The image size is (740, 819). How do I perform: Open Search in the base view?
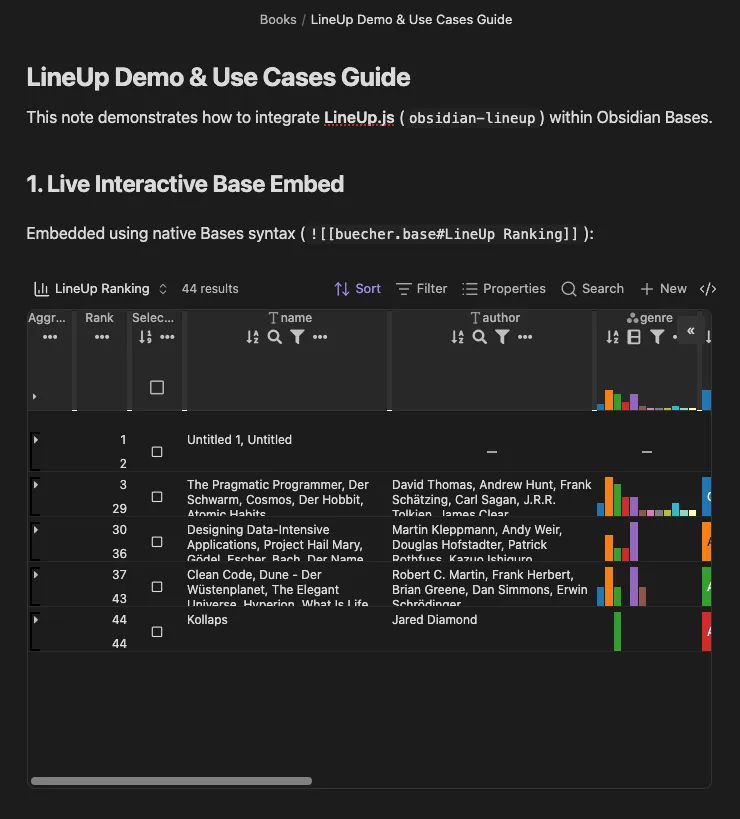coord(593,289)
